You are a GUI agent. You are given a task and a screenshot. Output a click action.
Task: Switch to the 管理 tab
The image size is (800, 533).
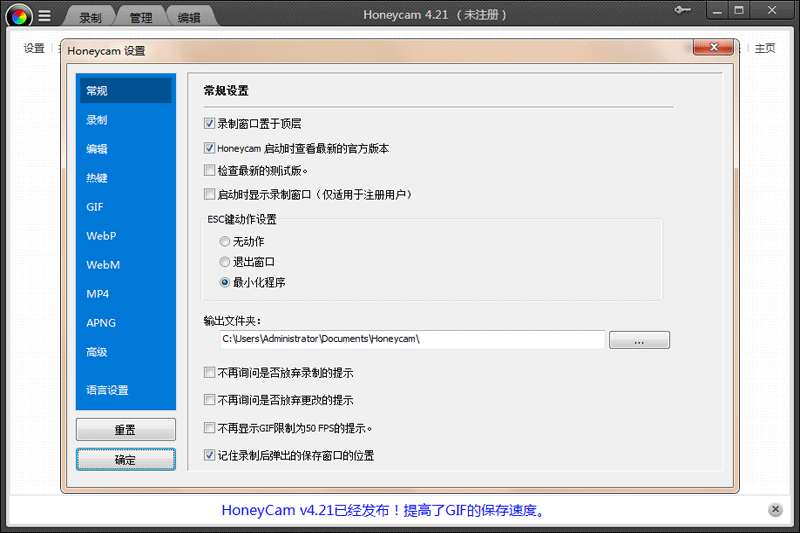(141, 17)
